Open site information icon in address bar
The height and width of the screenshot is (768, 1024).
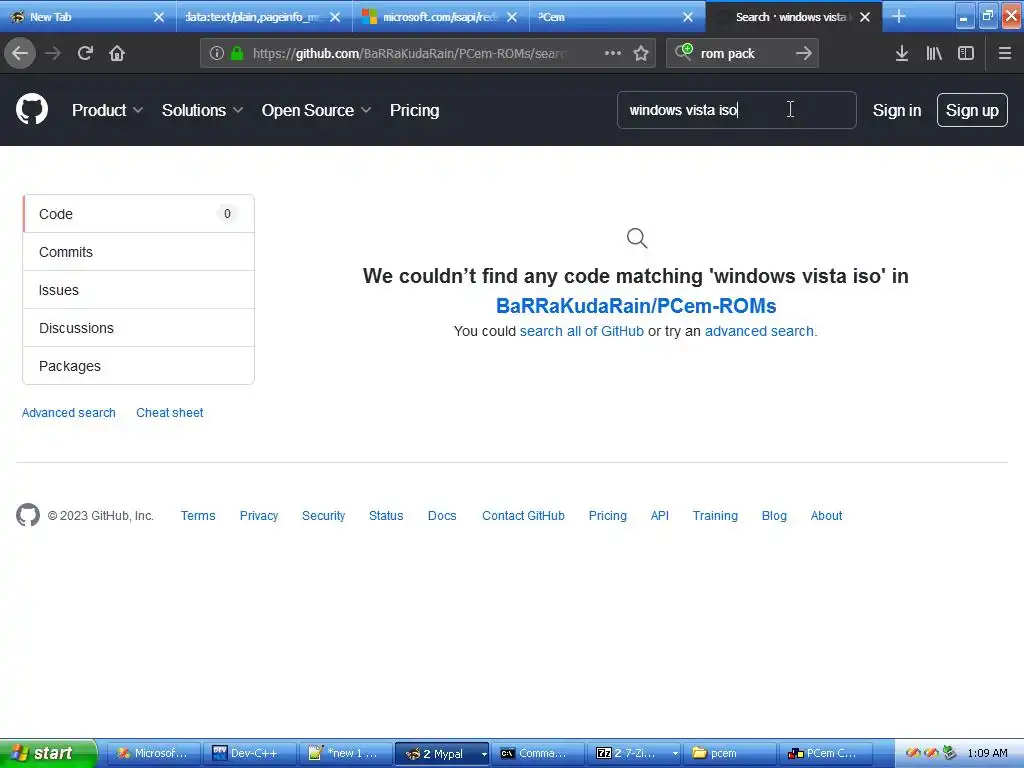217,53
